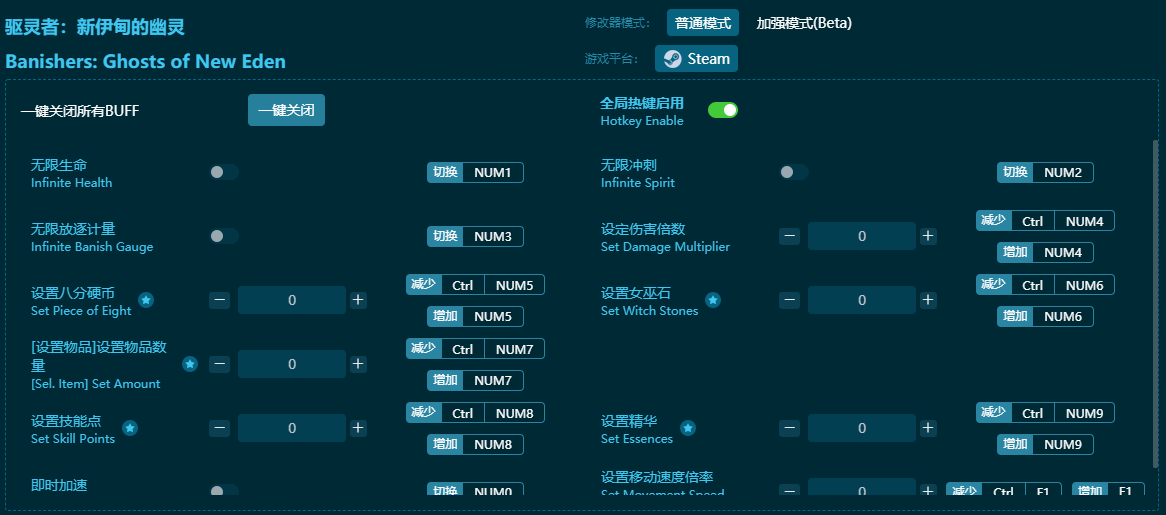The width and height of the screenshot is (1166, 515).
Task: Turn on Infinite Banish Gauge
Action: point(224,236)
